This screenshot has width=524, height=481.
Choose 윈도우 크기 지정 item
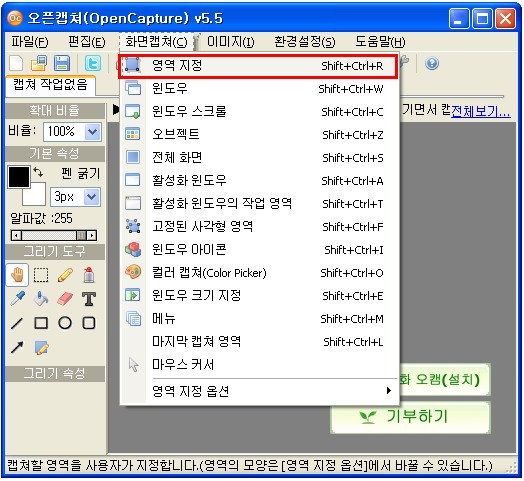tap(259, 295)
